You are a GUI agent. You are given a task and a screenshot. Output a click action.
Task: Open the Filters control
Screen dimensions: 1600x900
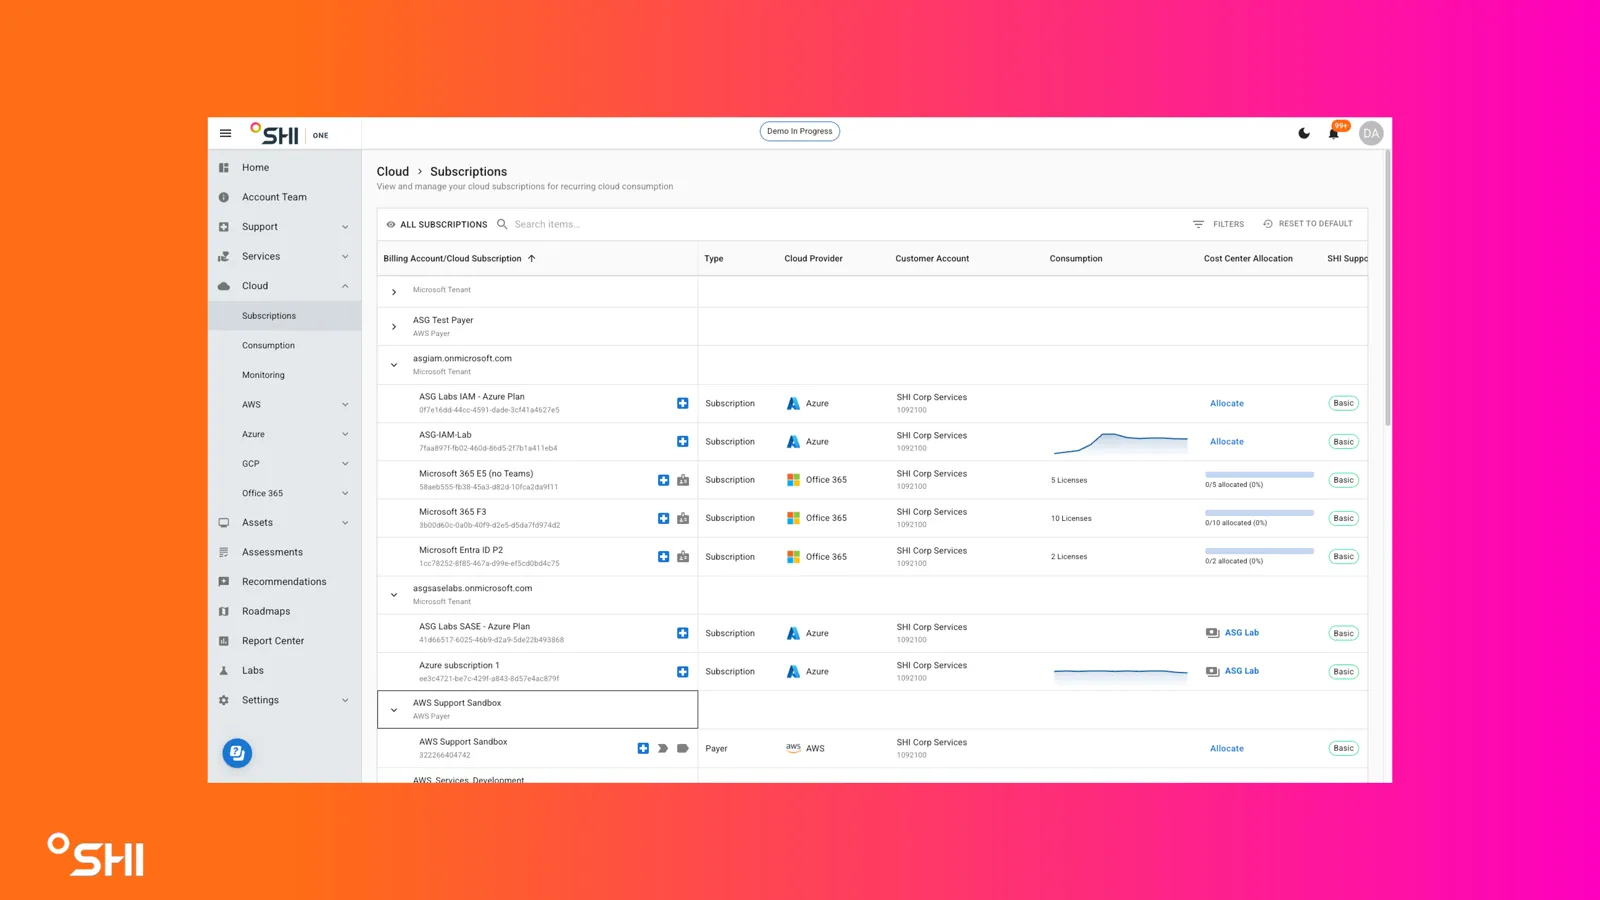pos(1218,224)
